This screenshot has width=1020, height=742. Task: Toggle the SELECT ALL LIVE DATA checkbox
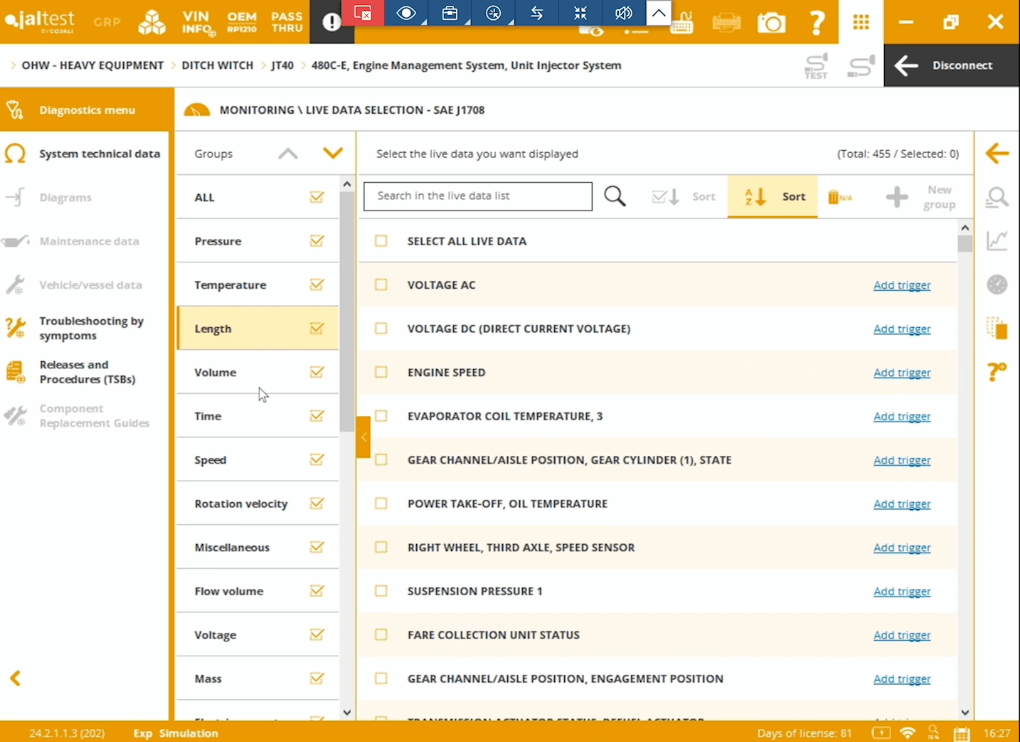(x=381, y=241)
